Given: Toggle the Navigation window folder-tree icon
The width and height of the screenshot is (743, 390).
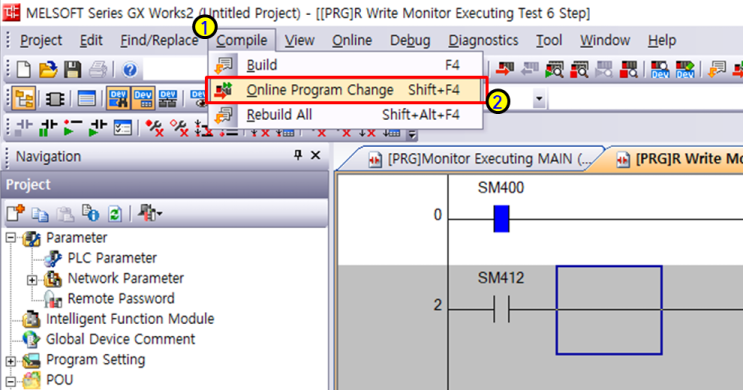Looking at the screenshot, I should tap(24, 99).
